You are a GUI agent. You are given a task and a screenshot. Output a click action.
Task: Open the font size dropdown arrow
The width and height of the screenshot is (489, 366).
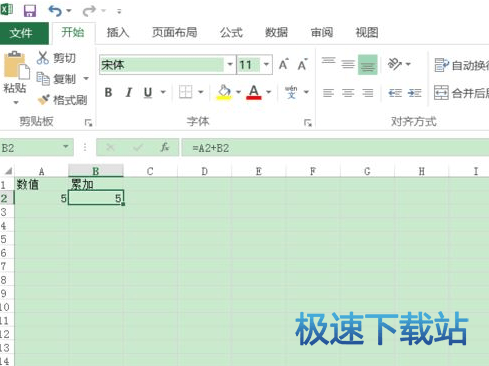266,64
